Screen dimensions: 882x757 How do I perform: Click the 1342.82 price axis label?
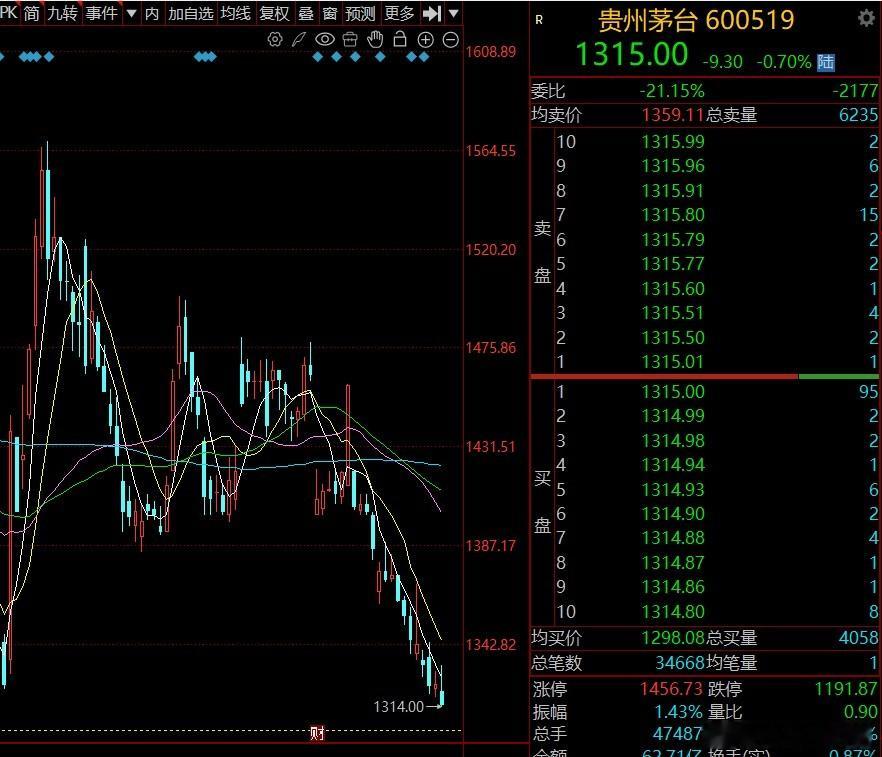490,645
